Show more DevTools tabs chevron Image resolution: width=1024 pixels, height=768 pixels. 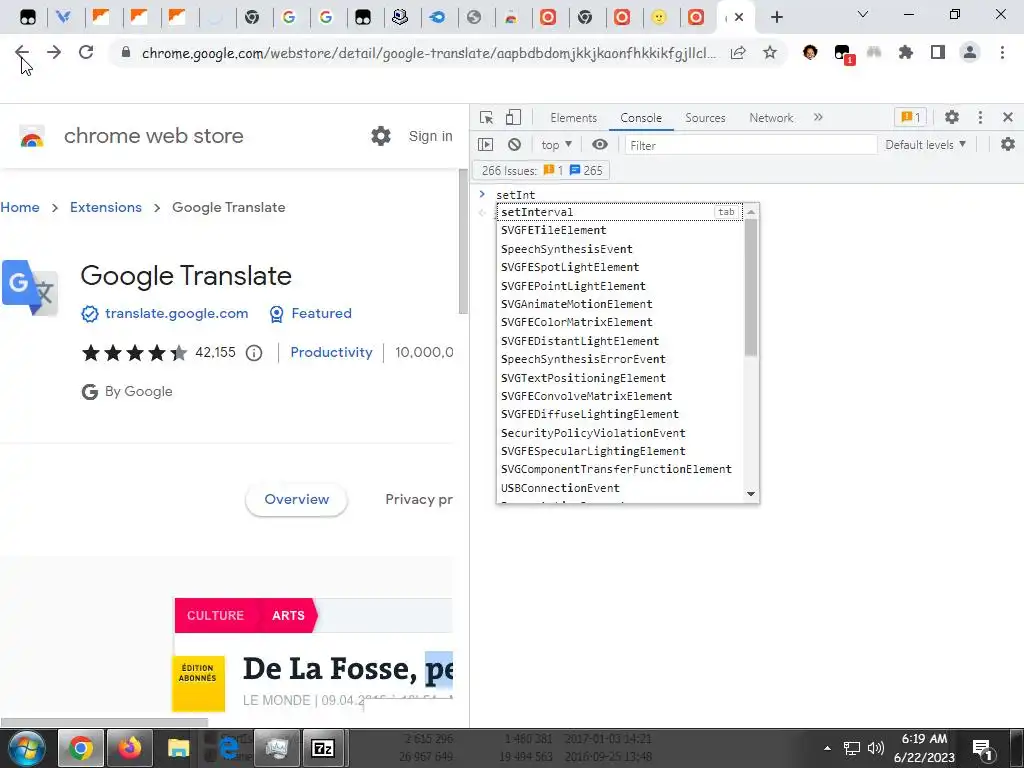[x=818, y=118]
